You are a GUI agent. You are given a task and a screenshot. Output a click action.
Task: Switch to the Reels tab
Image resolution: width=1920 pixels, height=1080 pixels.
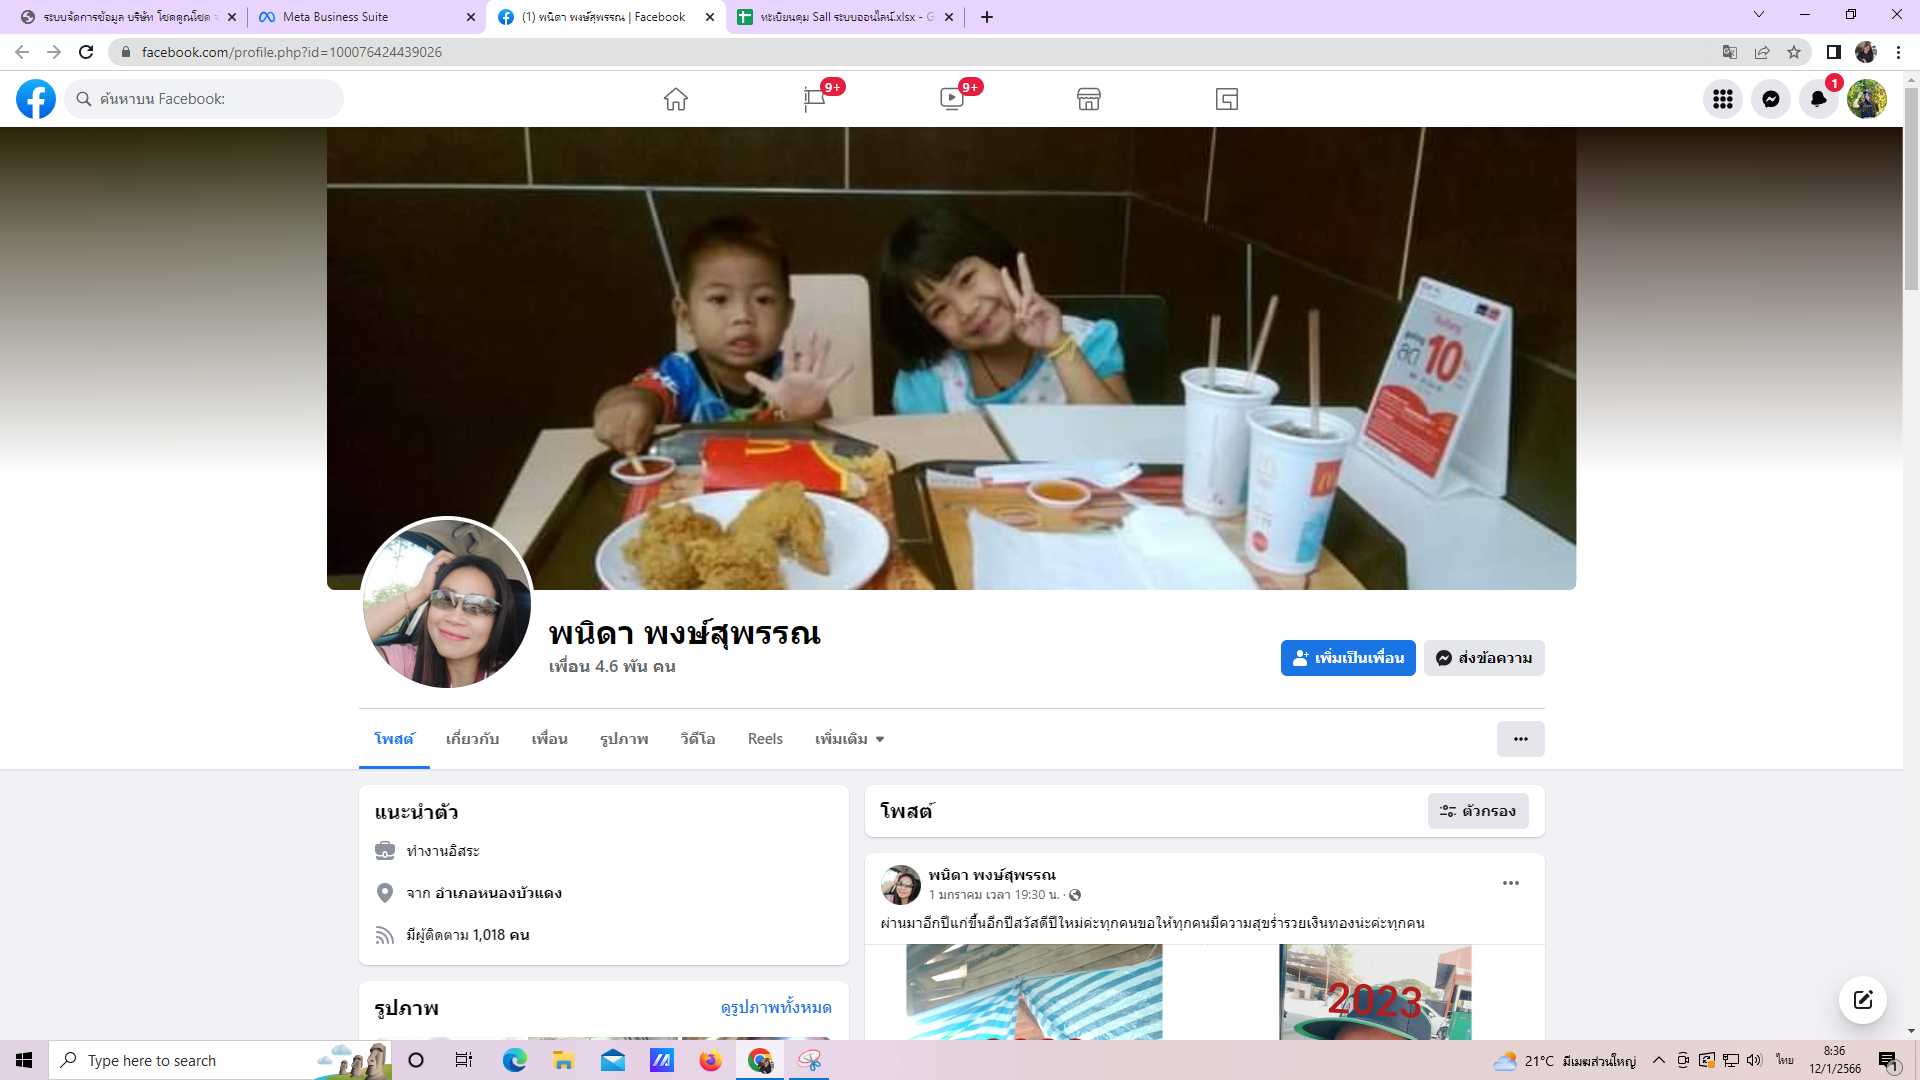pyautogui.click(x=765, y=739)
